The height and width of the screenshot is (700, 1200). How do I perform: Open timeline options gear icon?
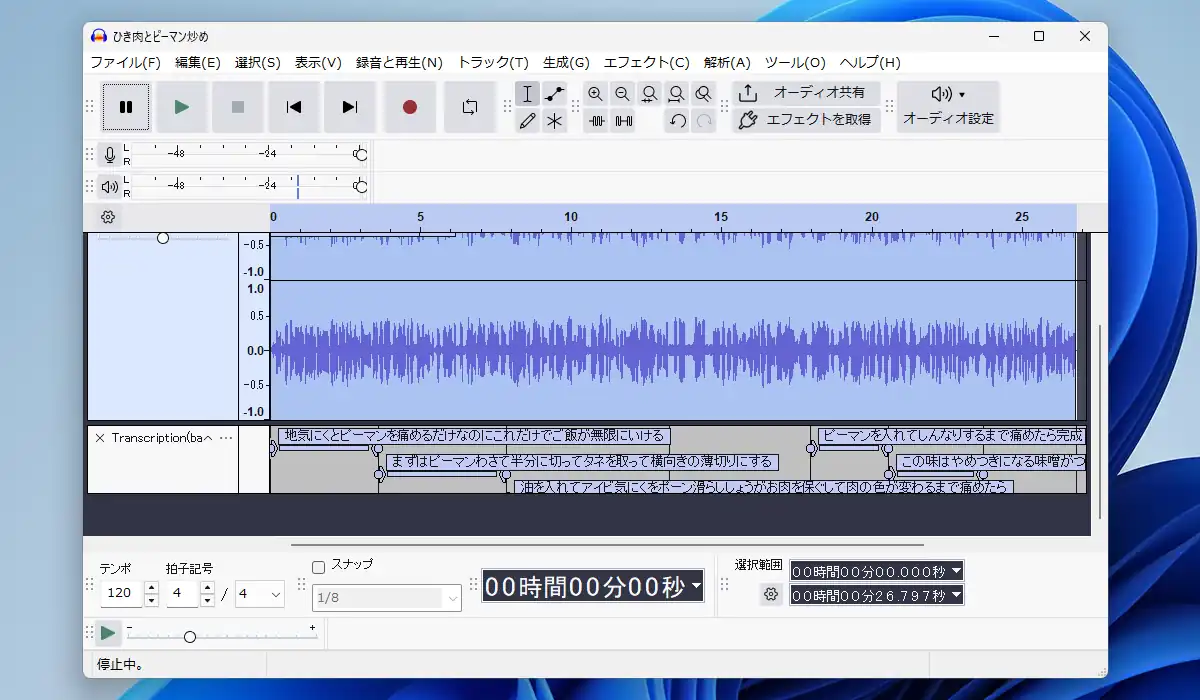point(108,217)
